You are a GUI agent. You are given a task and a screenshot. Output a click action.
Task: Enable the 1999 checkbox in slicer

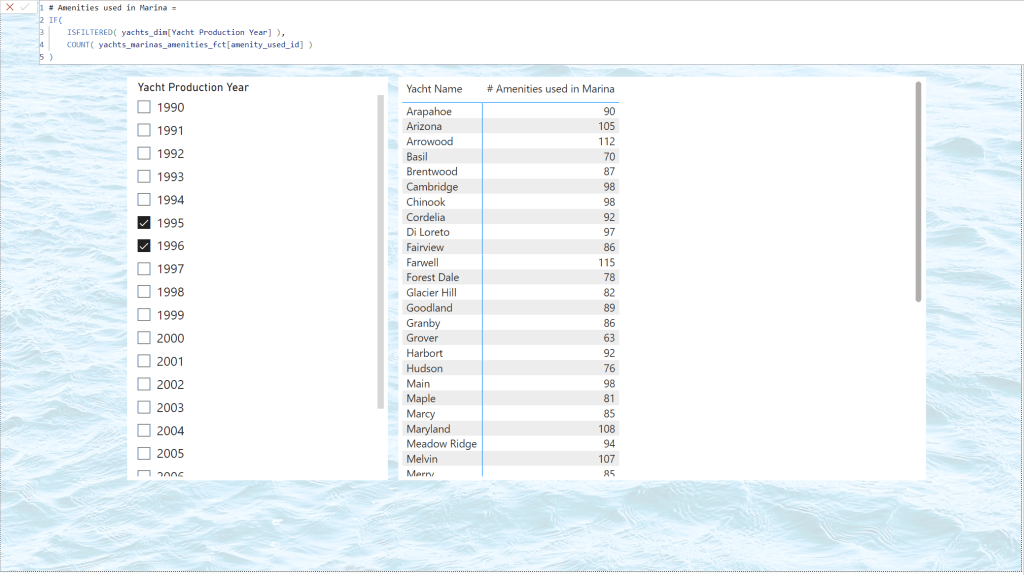(x=144, y=315)
